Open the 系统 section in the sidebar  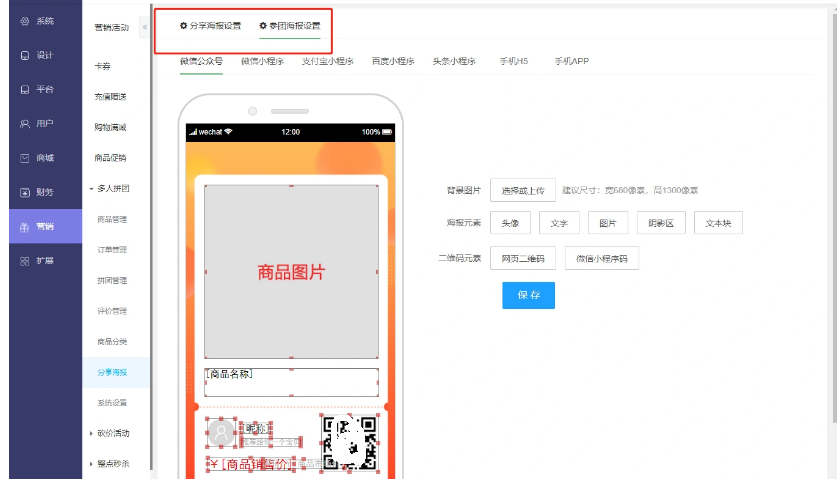coord(38,21)
